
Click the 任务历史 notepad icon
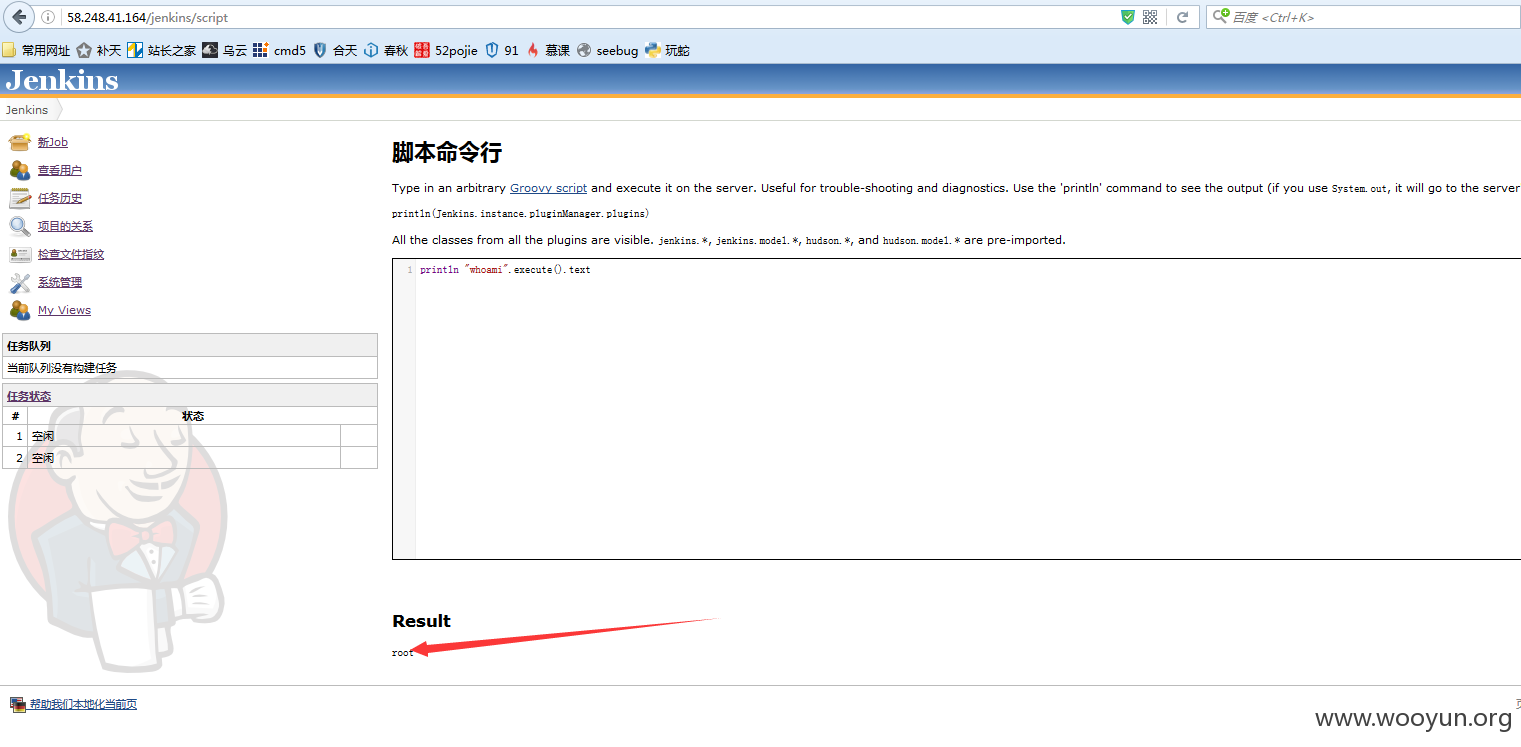tap(19, 198)
